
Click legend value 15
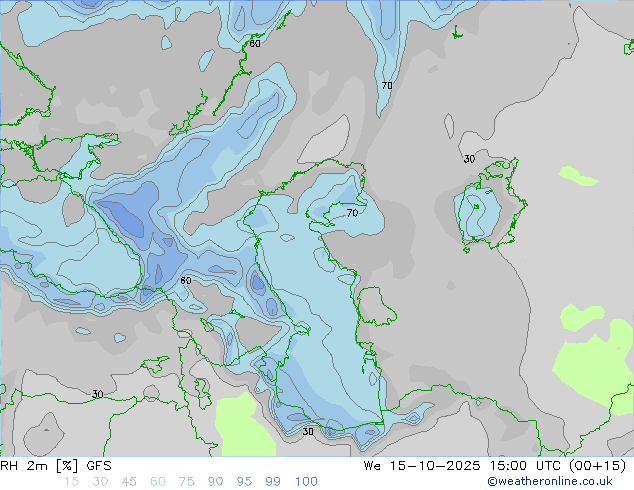(x=72, y=482)
